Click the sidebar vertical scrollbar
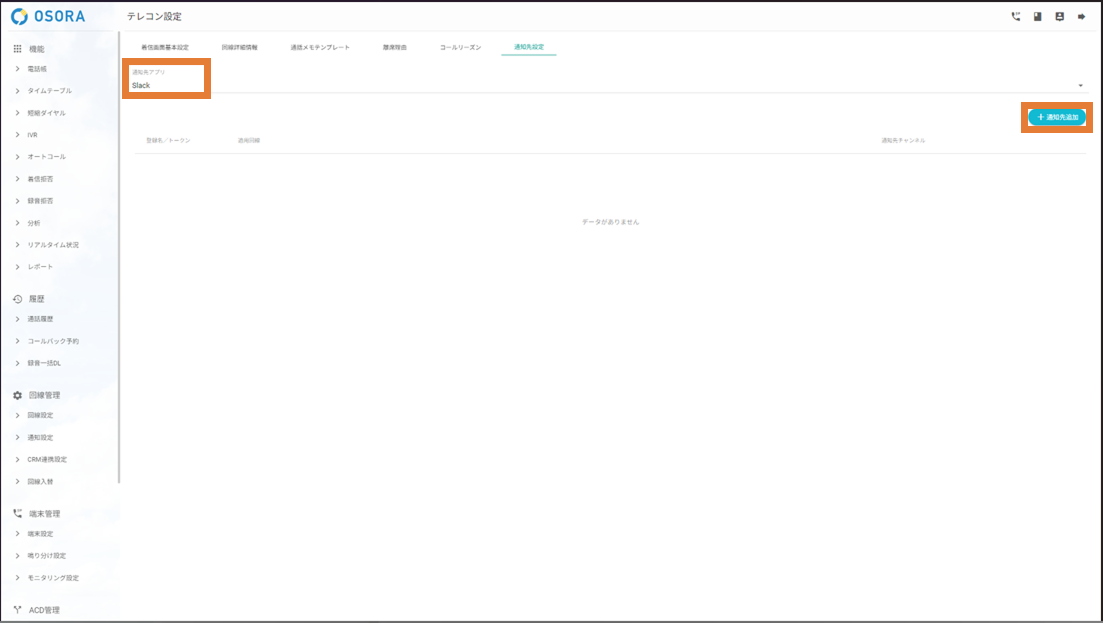 119,260
